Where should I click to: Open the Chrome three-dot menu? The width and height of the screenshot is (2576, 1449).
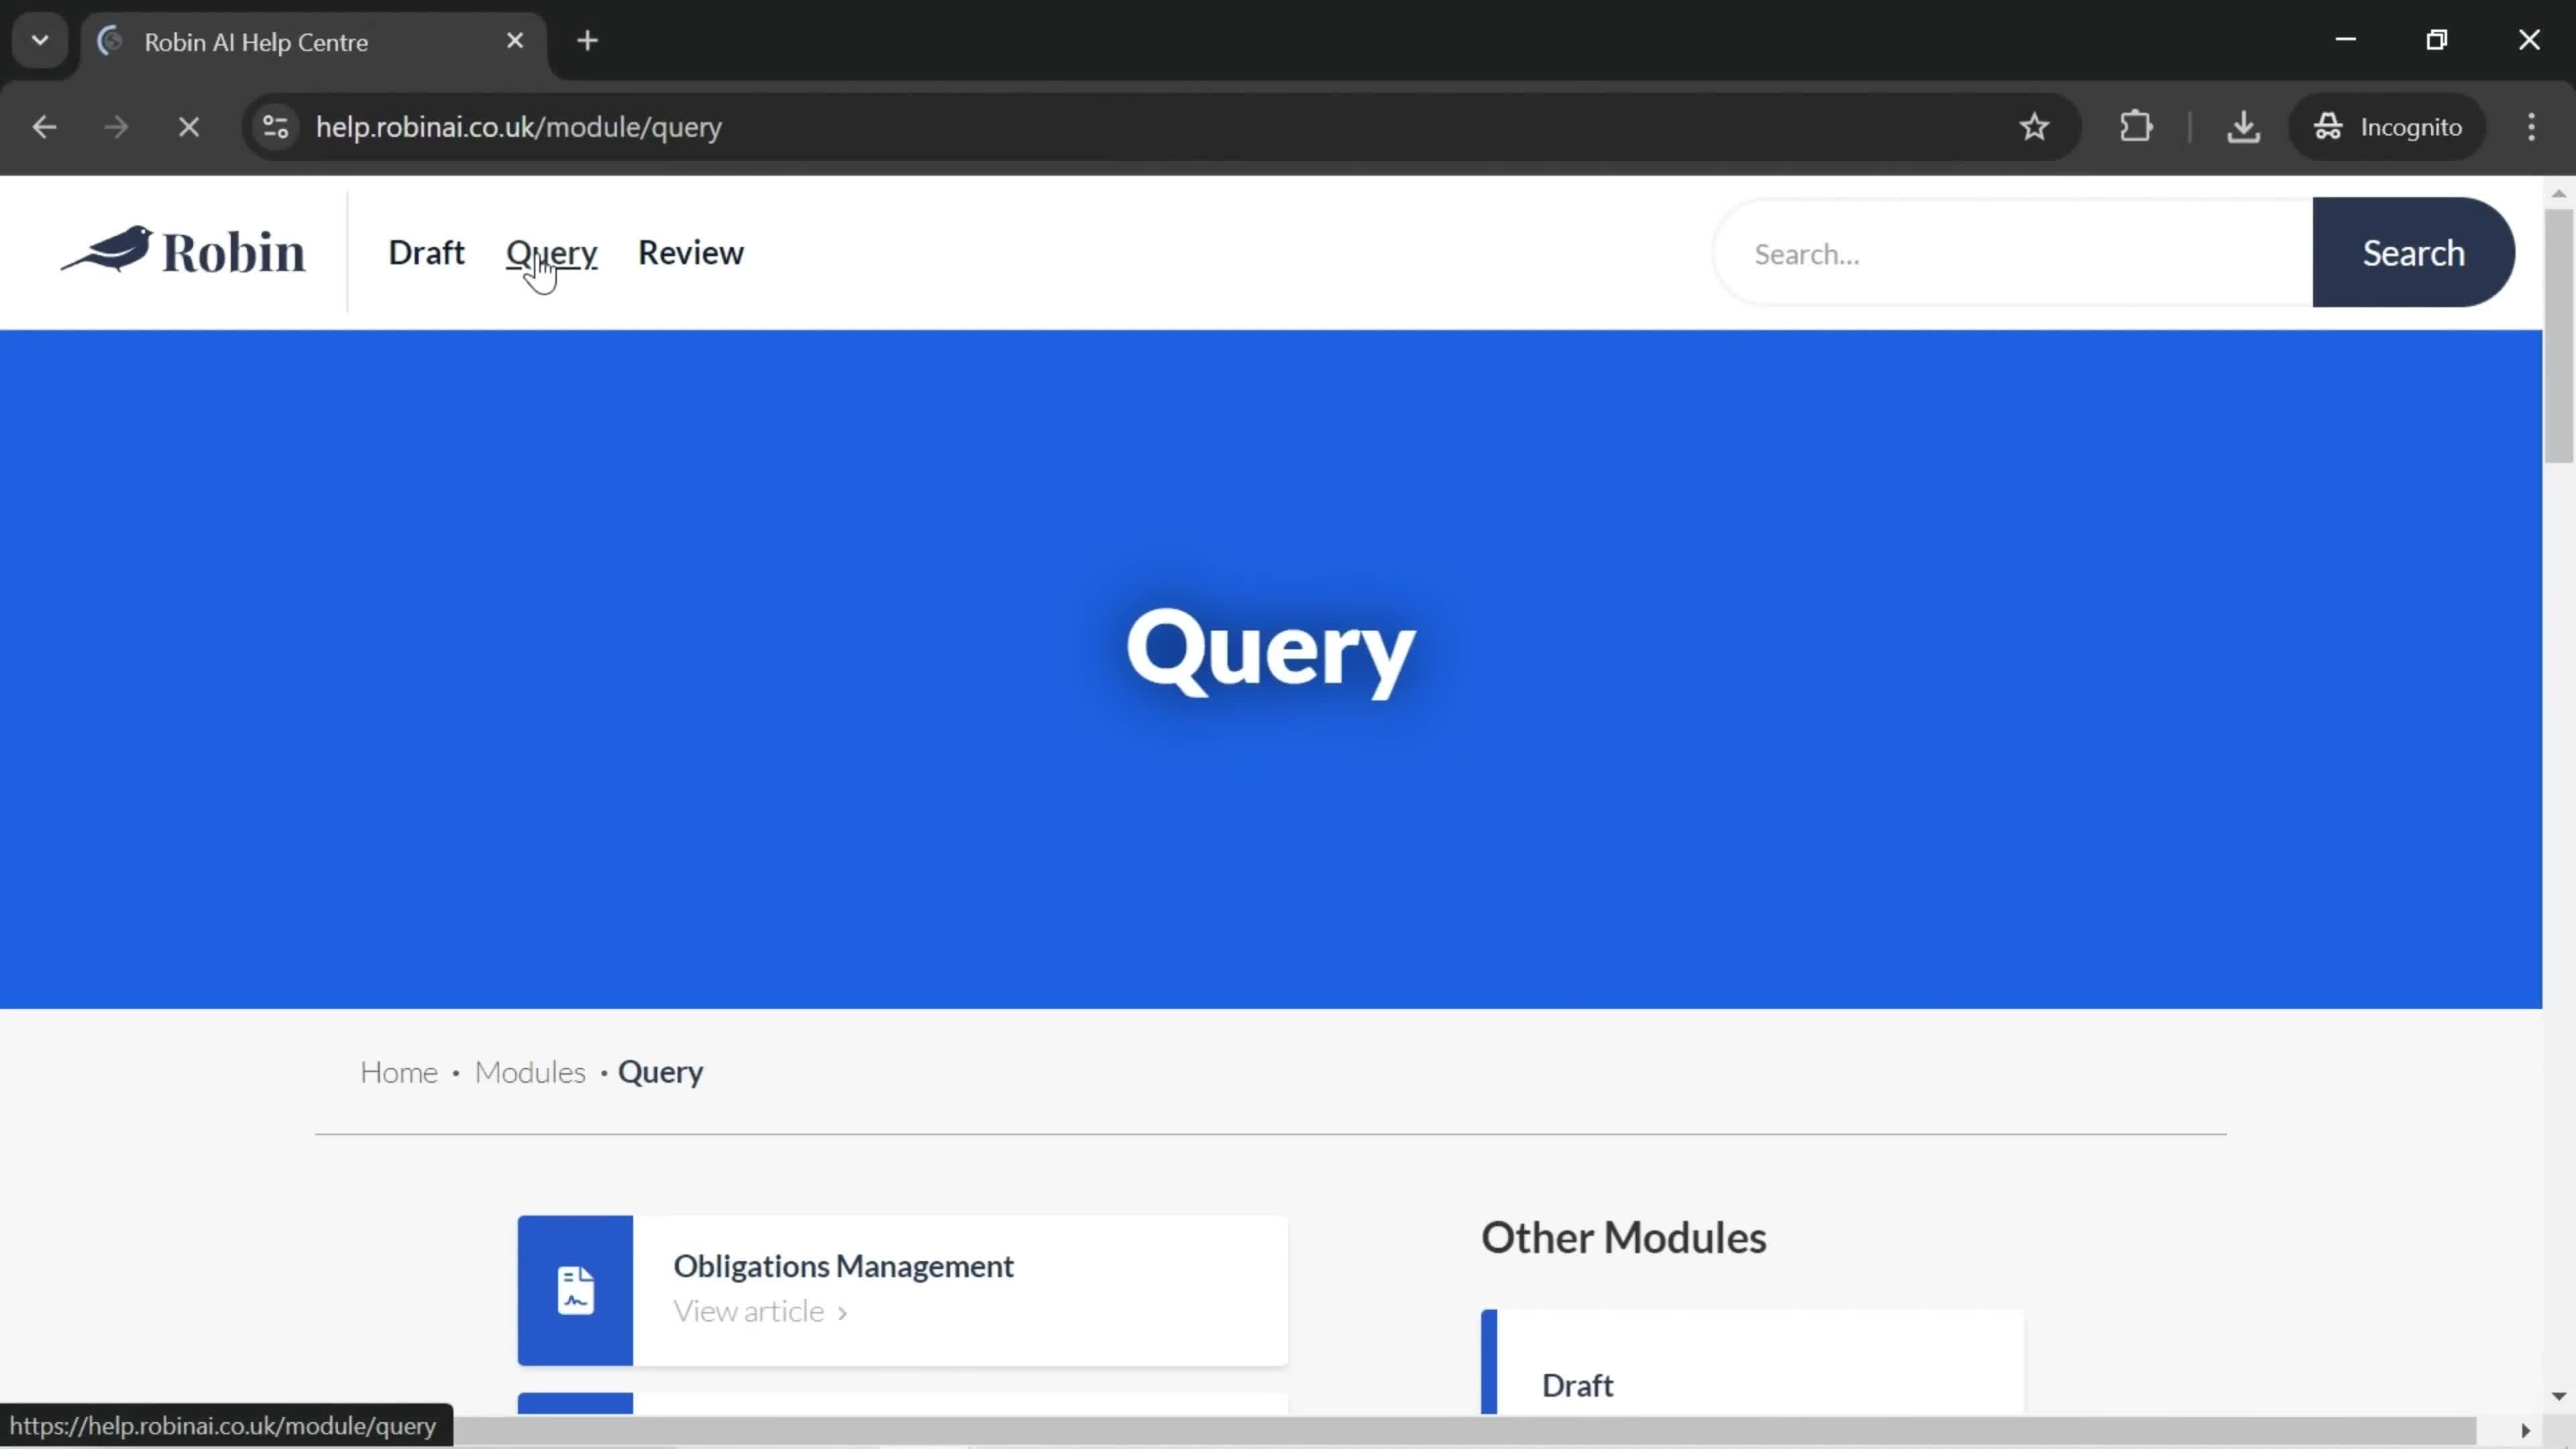pos(2531,127)
